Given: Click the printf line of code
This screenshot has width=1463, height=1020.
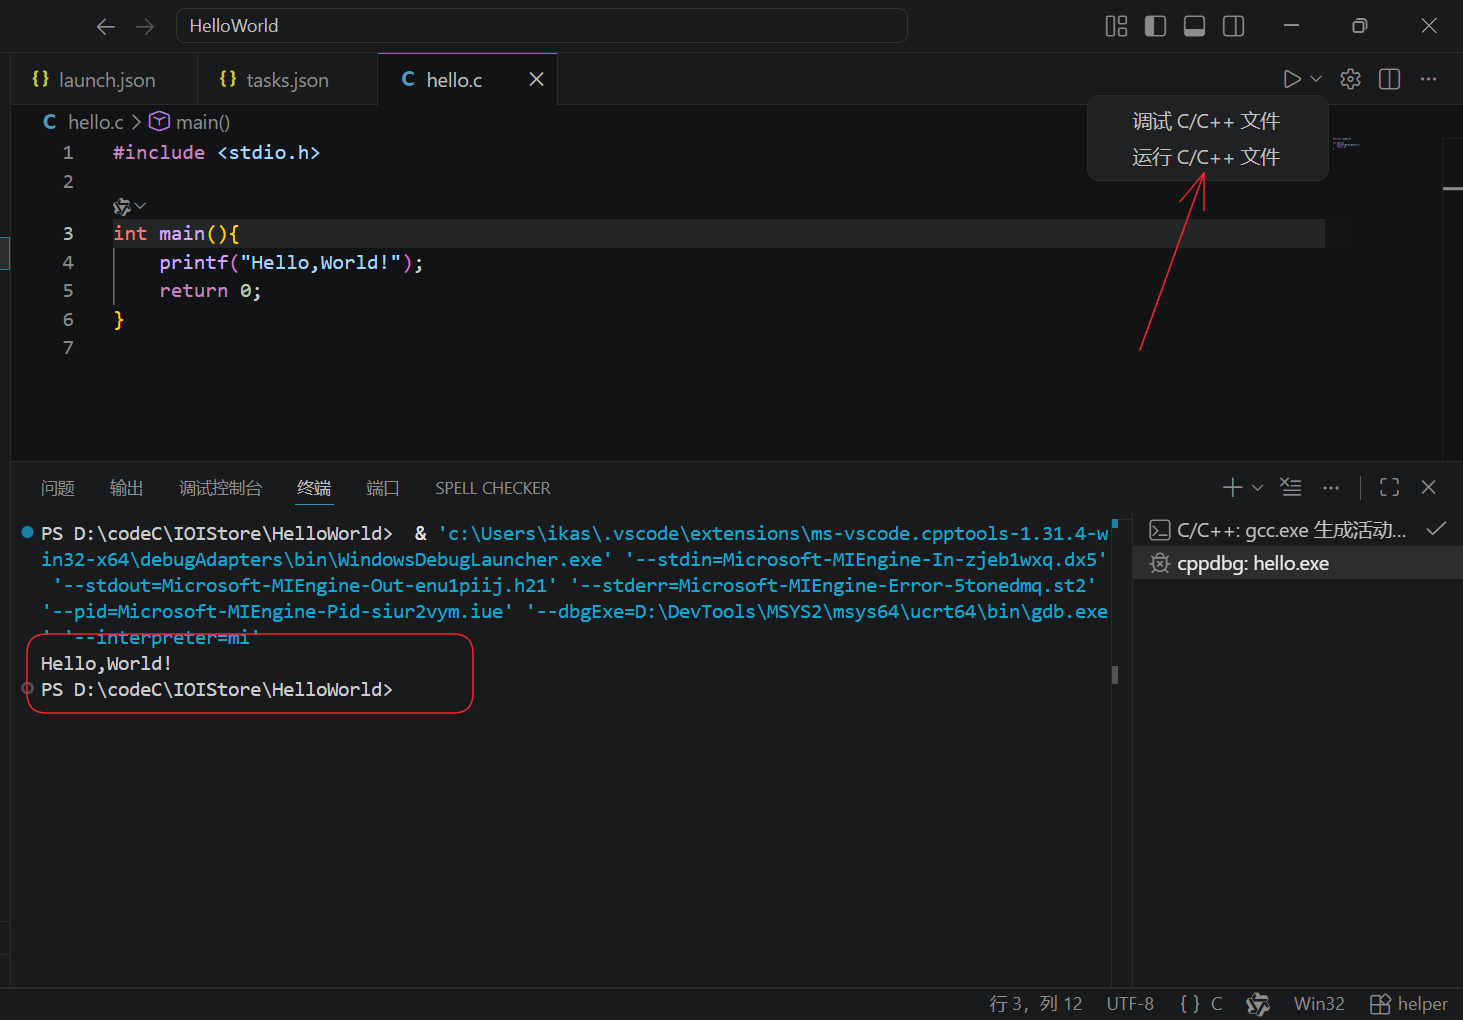Looking at the screenshot, I should point(291,262).
